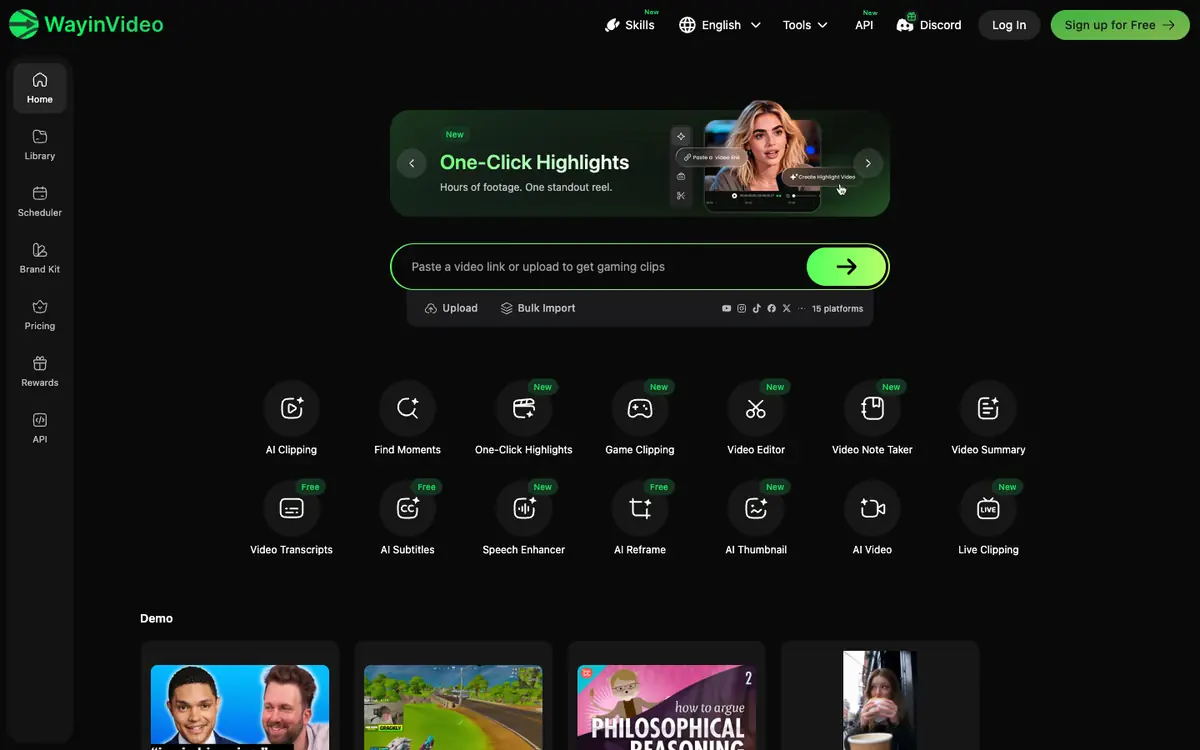1200x750 pixels.
Task: Click the Upload button
Action: click(x=451, y=308)
